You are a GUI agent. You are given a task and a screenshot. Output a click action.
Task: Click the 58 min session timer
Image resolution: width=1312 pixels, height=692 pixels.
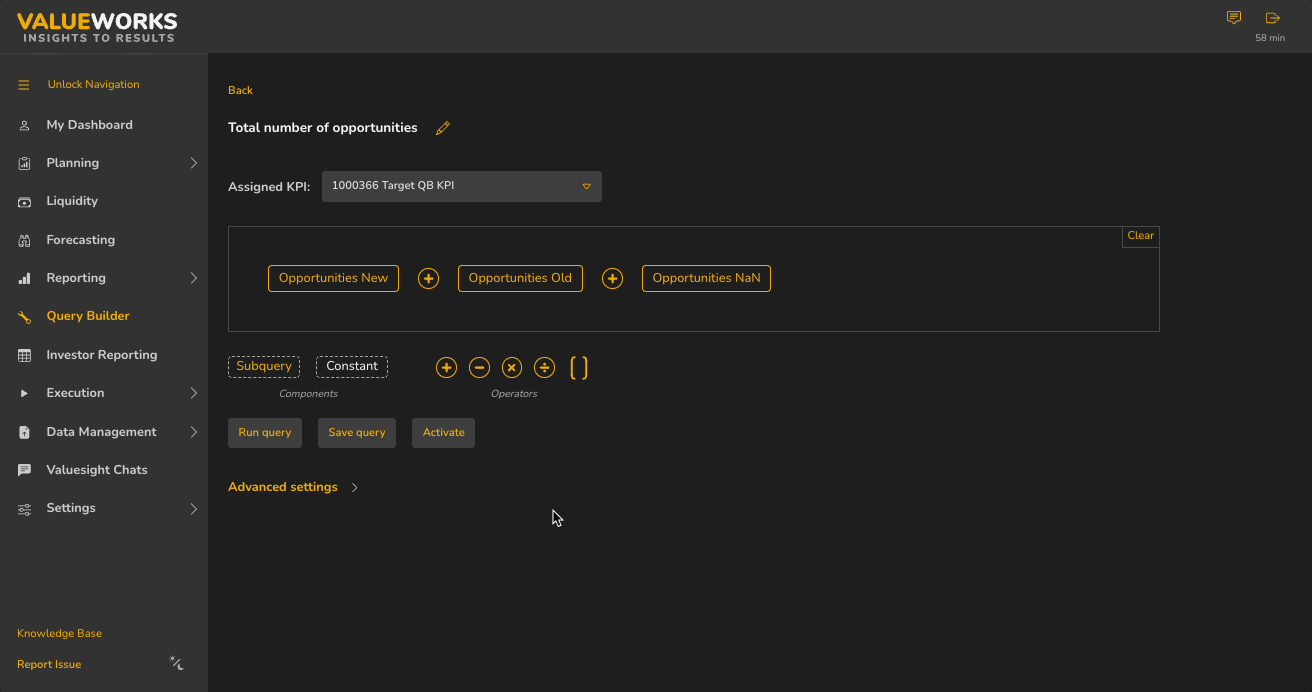[1270, 38]
